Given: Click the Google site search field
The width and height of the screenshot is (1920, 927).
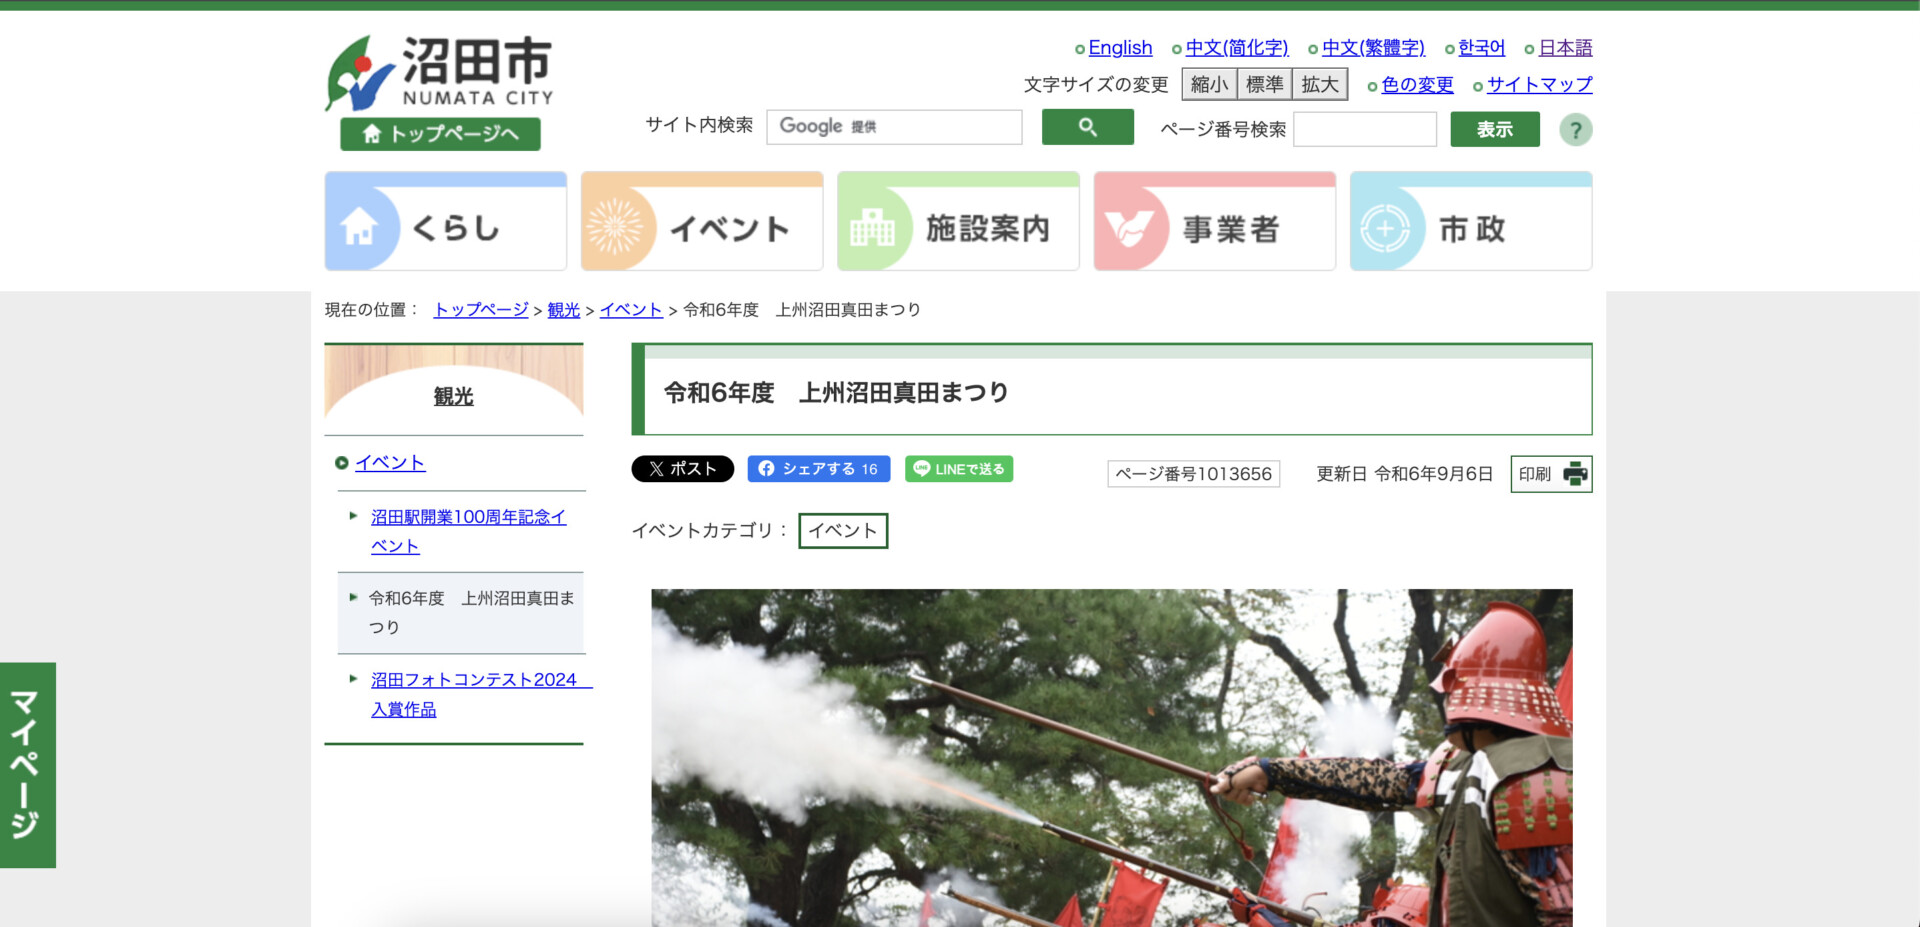Looking at the screenshot, I should coord(893,127).
